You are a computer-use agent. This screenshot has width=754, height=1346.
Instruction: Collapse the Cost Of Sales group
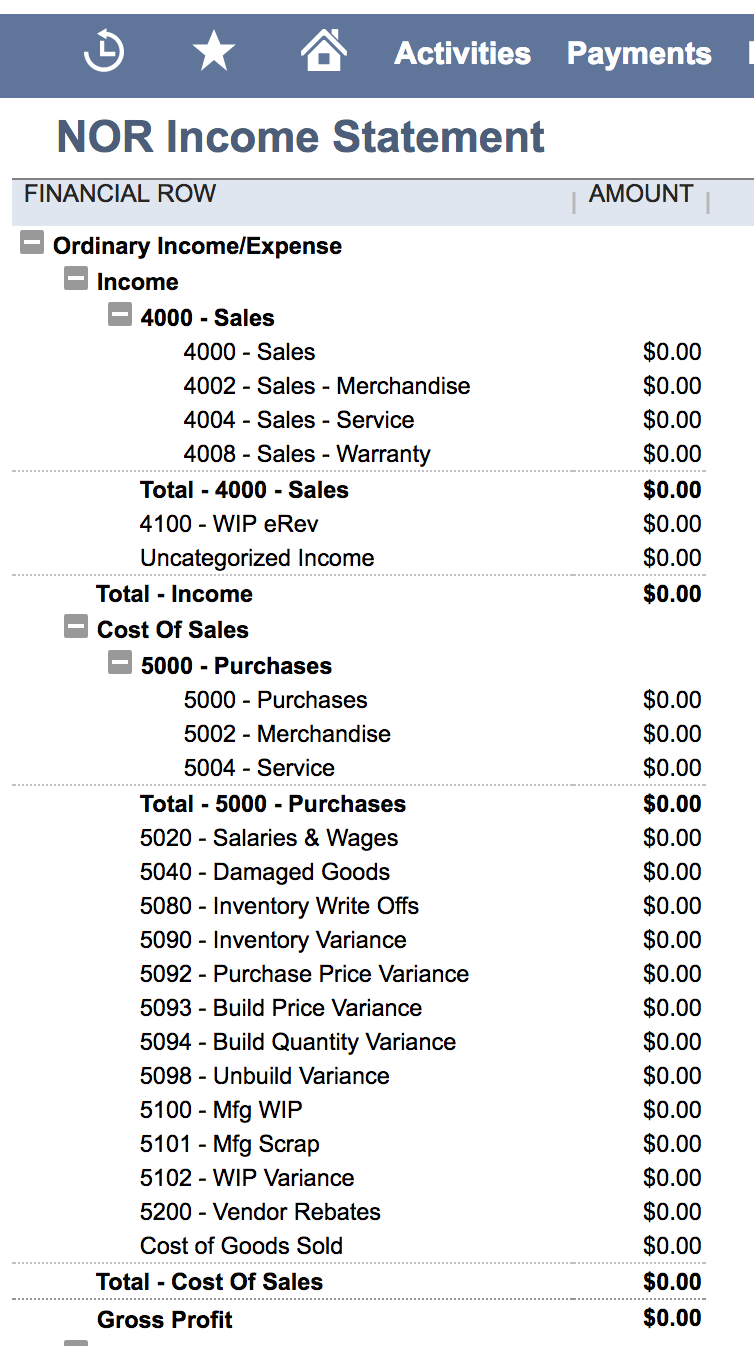pos(76,627)
